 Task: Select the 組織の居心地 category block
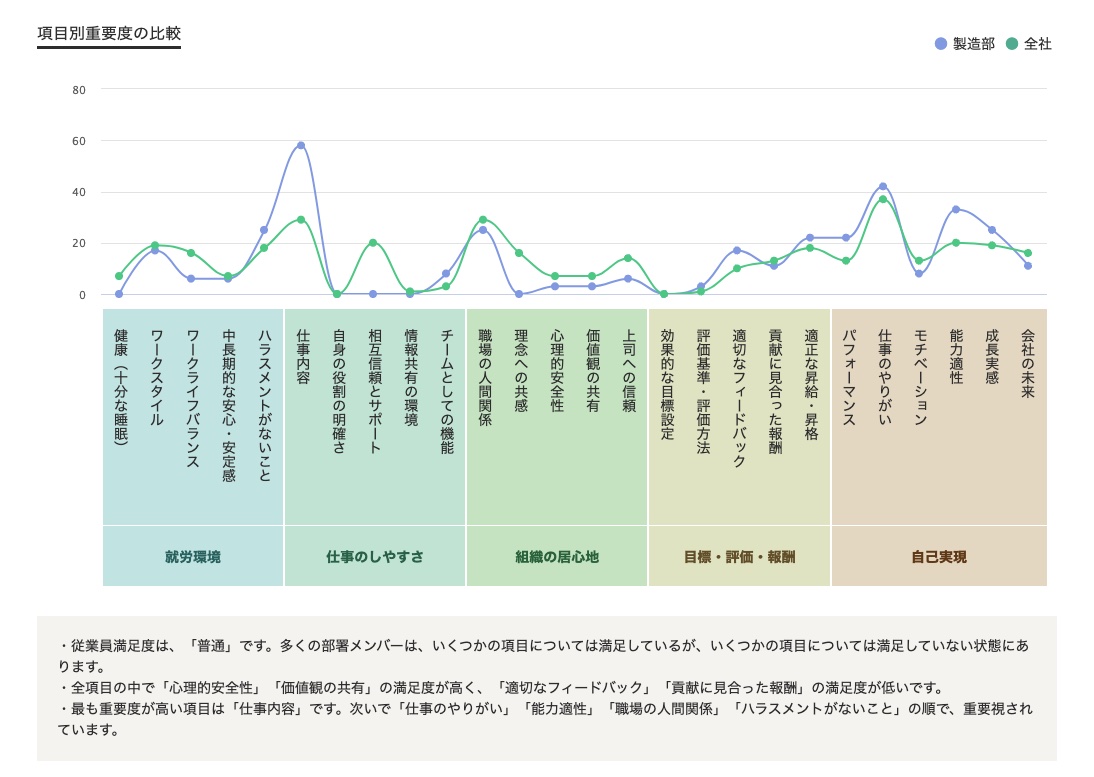click(x=557, y=557)
